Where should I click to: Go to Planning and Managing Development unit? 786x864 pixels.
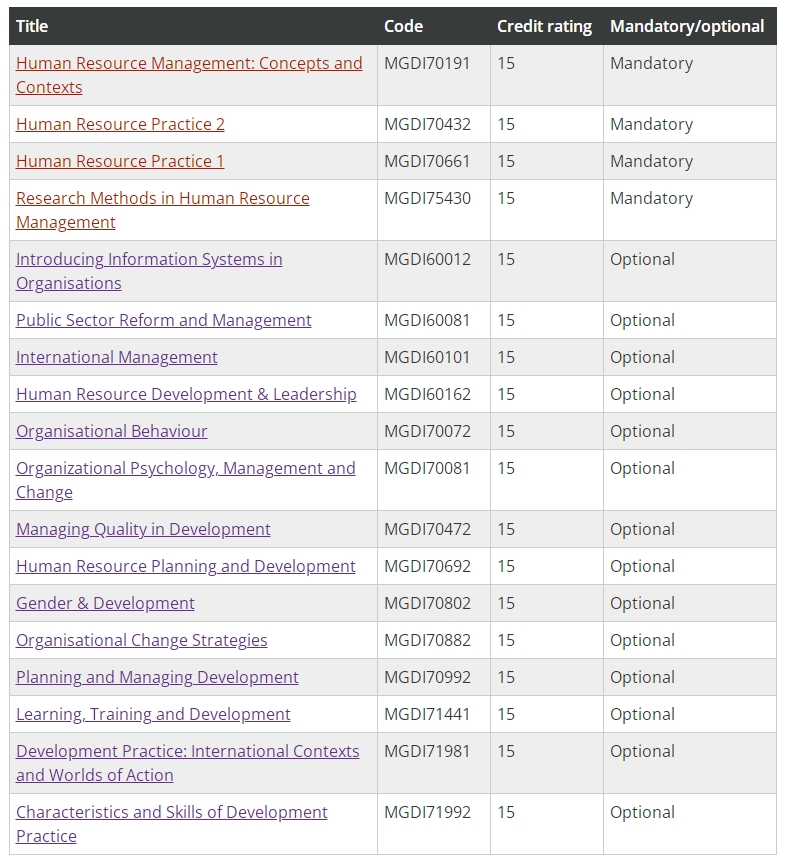click(157, 678)
